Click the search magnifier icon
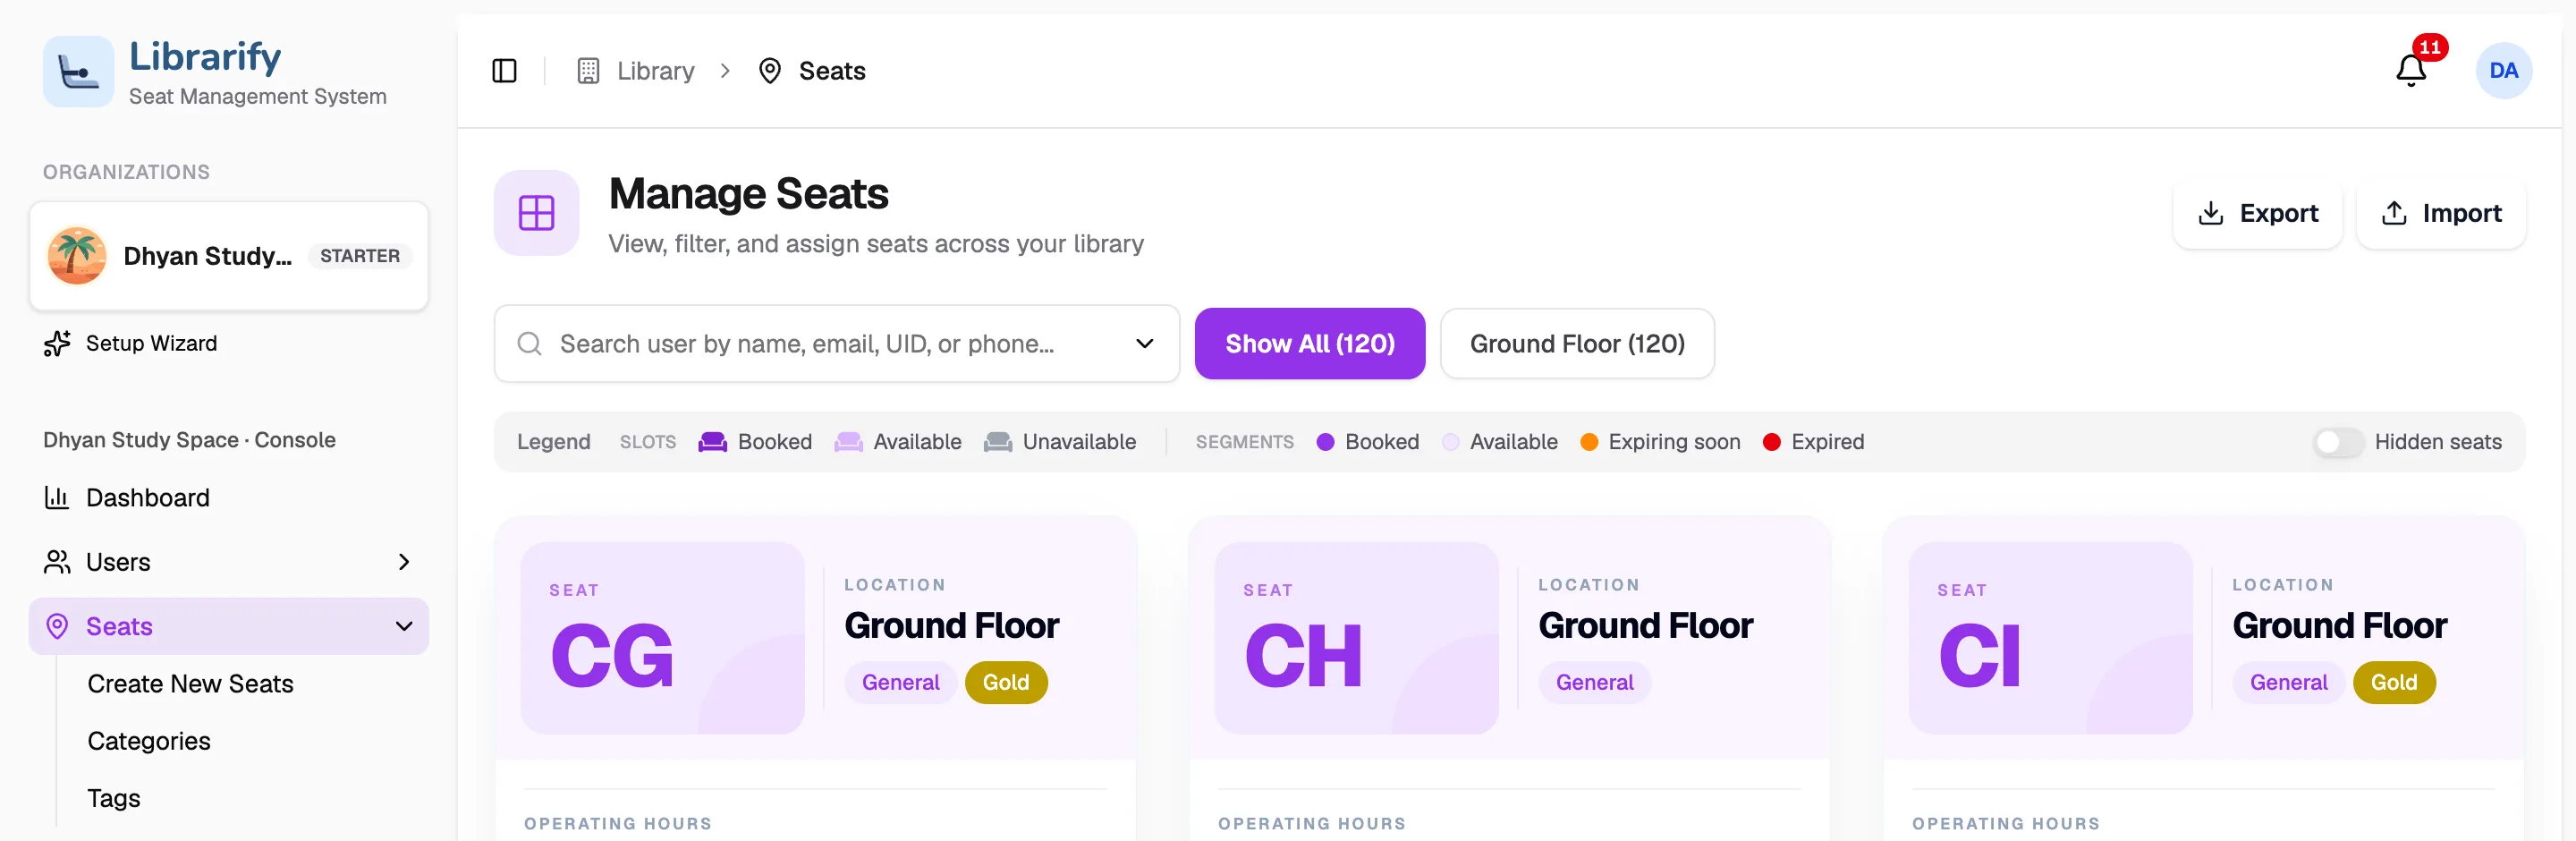The height and width of the screenshot is (841, 2576). click(529, 344)
